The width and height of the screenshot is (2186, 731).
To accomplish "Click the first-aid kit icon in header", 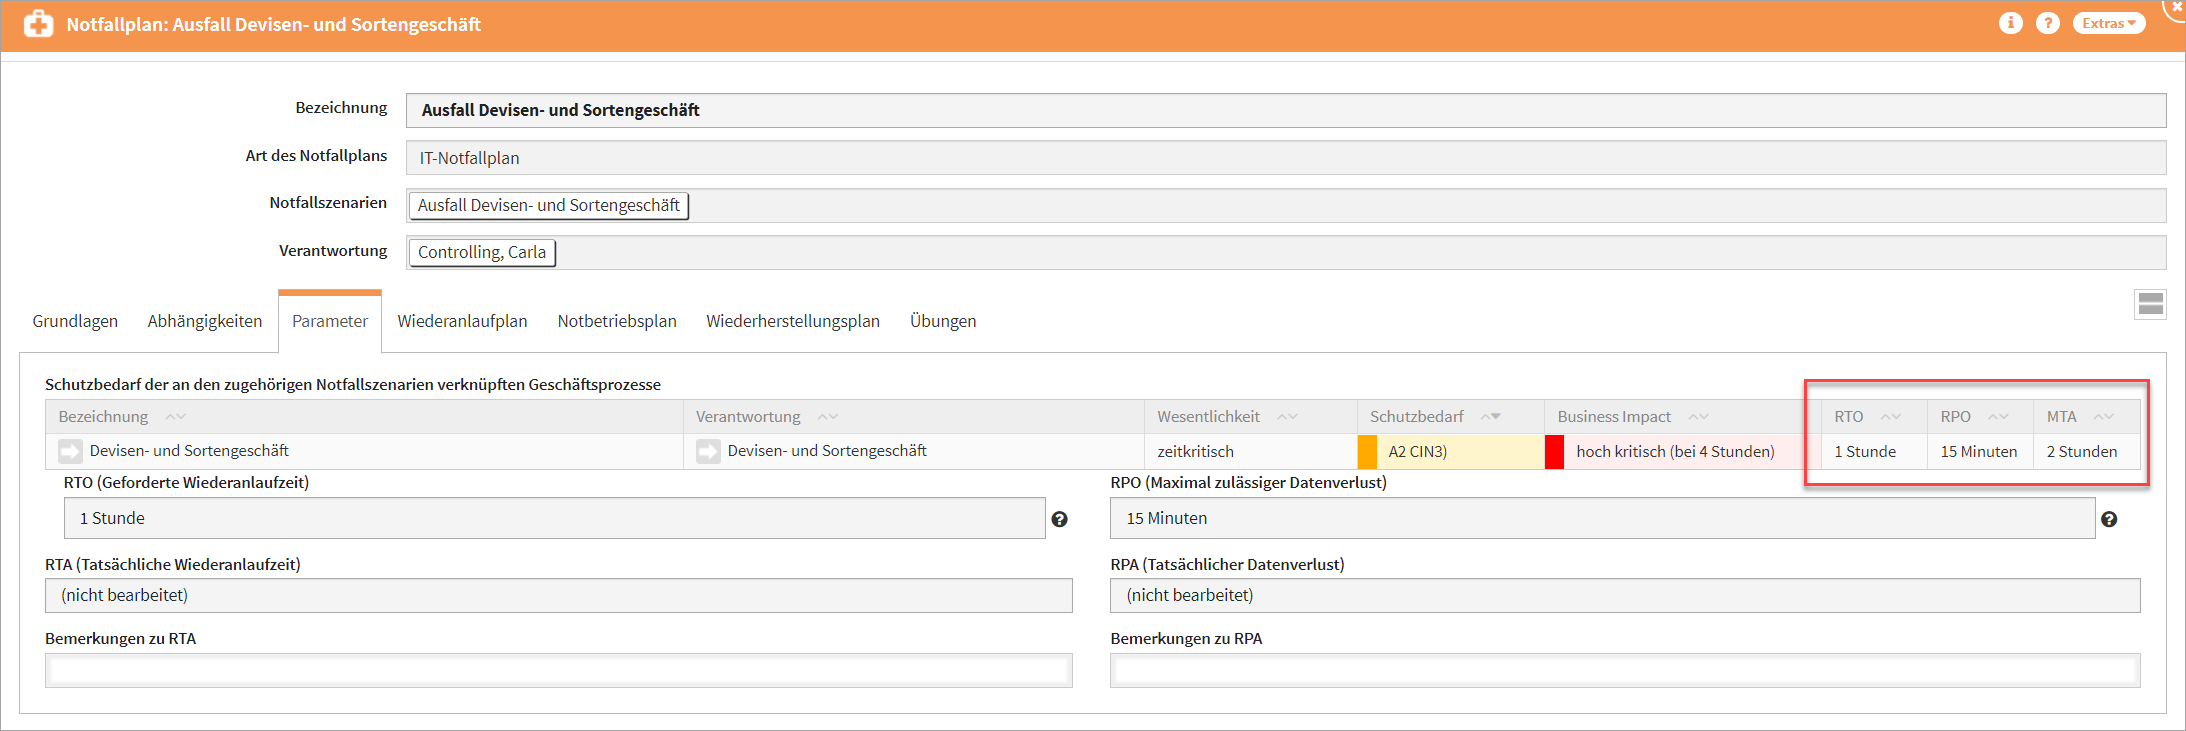I will [x=38, y=24].
